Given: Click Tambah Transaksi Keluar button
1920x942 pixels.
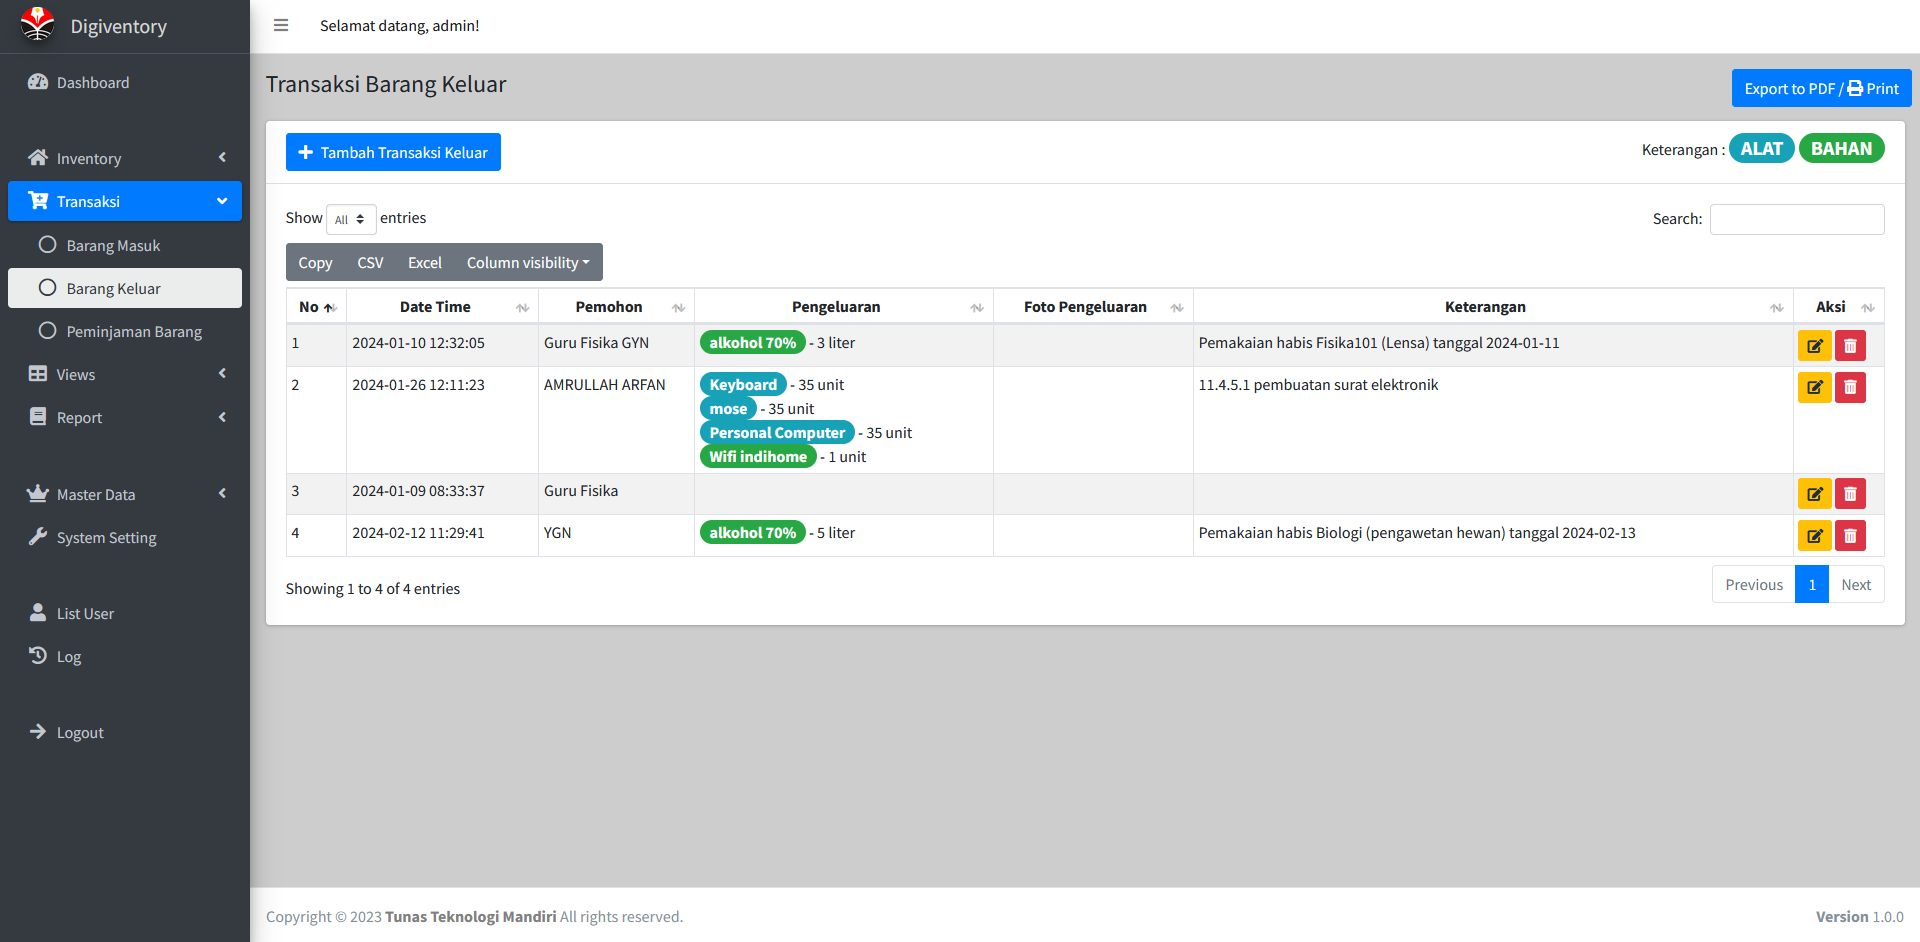Looking at the screenshot, I should point(393,153).
